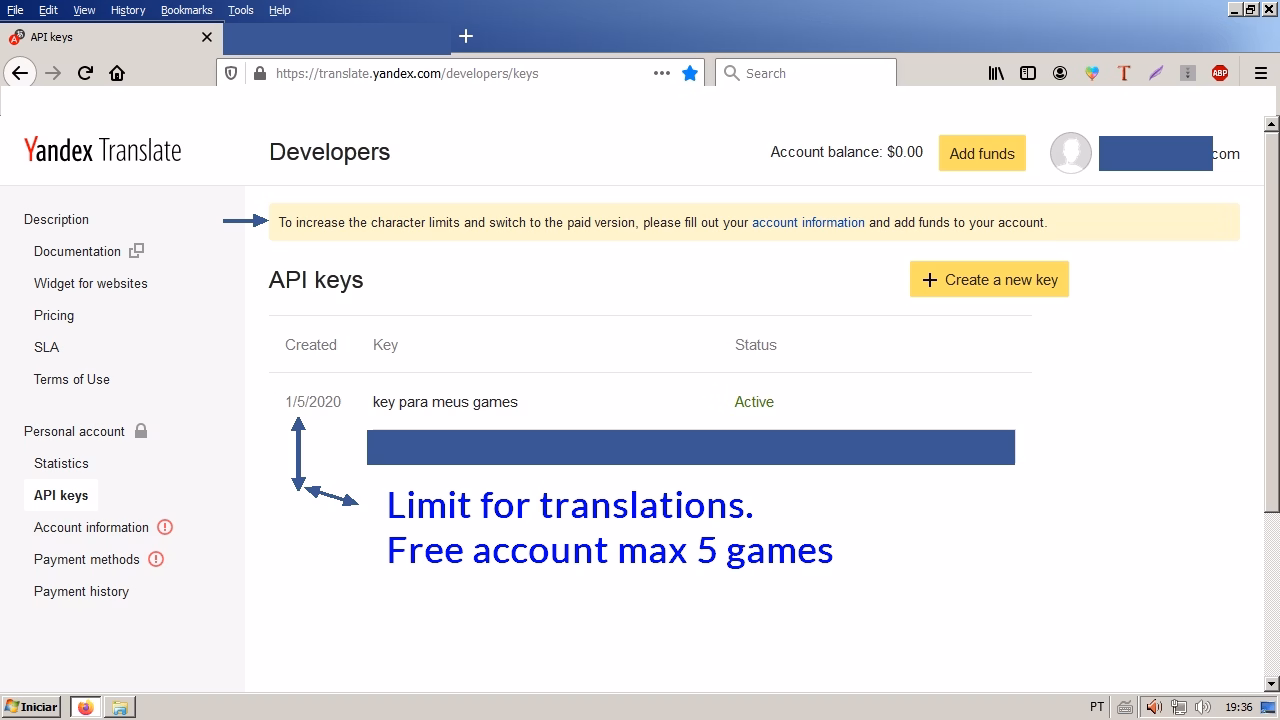Open the History menu
Image resolution: width=1280 pixels, height=720 pixels.
(x=128, y=10)
